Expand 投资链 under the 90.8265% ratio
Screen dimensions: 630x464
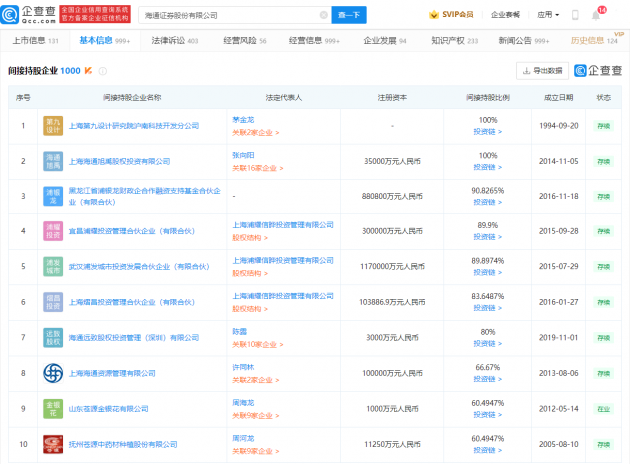(x=486, y=203)
